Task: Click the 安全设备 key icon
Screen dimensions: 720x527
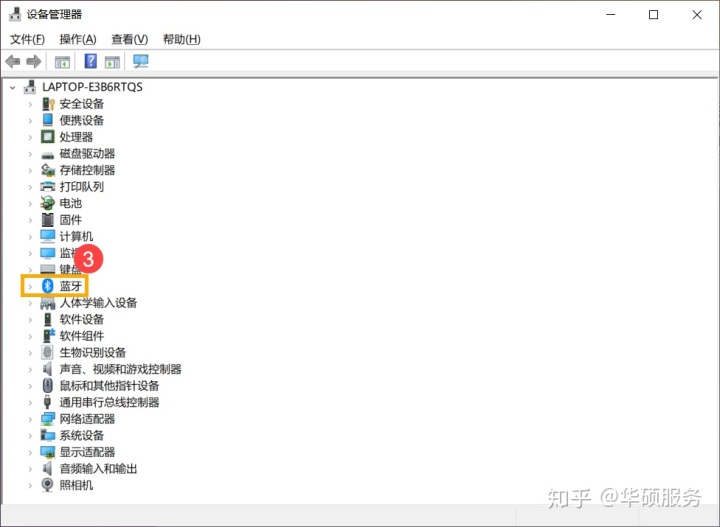Action: point(48,104)
